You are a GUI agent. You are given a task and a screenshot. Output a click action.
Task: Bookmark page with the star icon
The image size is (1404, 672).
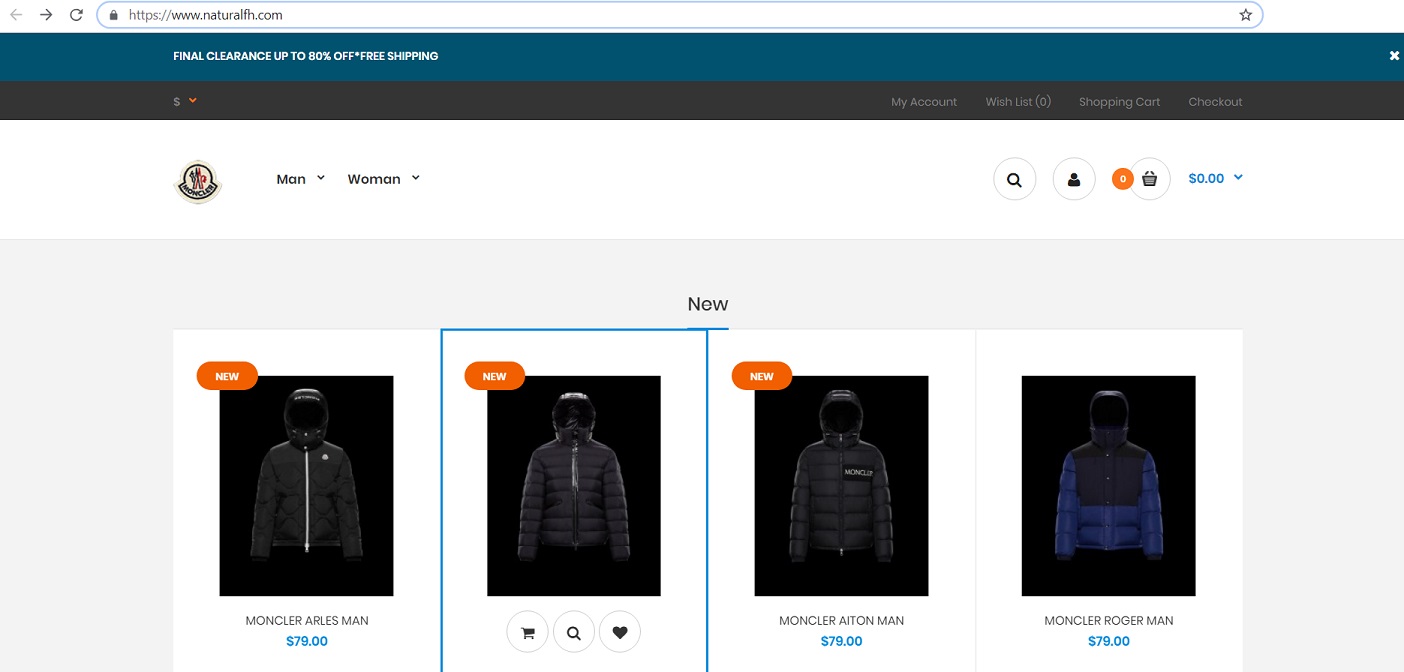(1245, 15)
